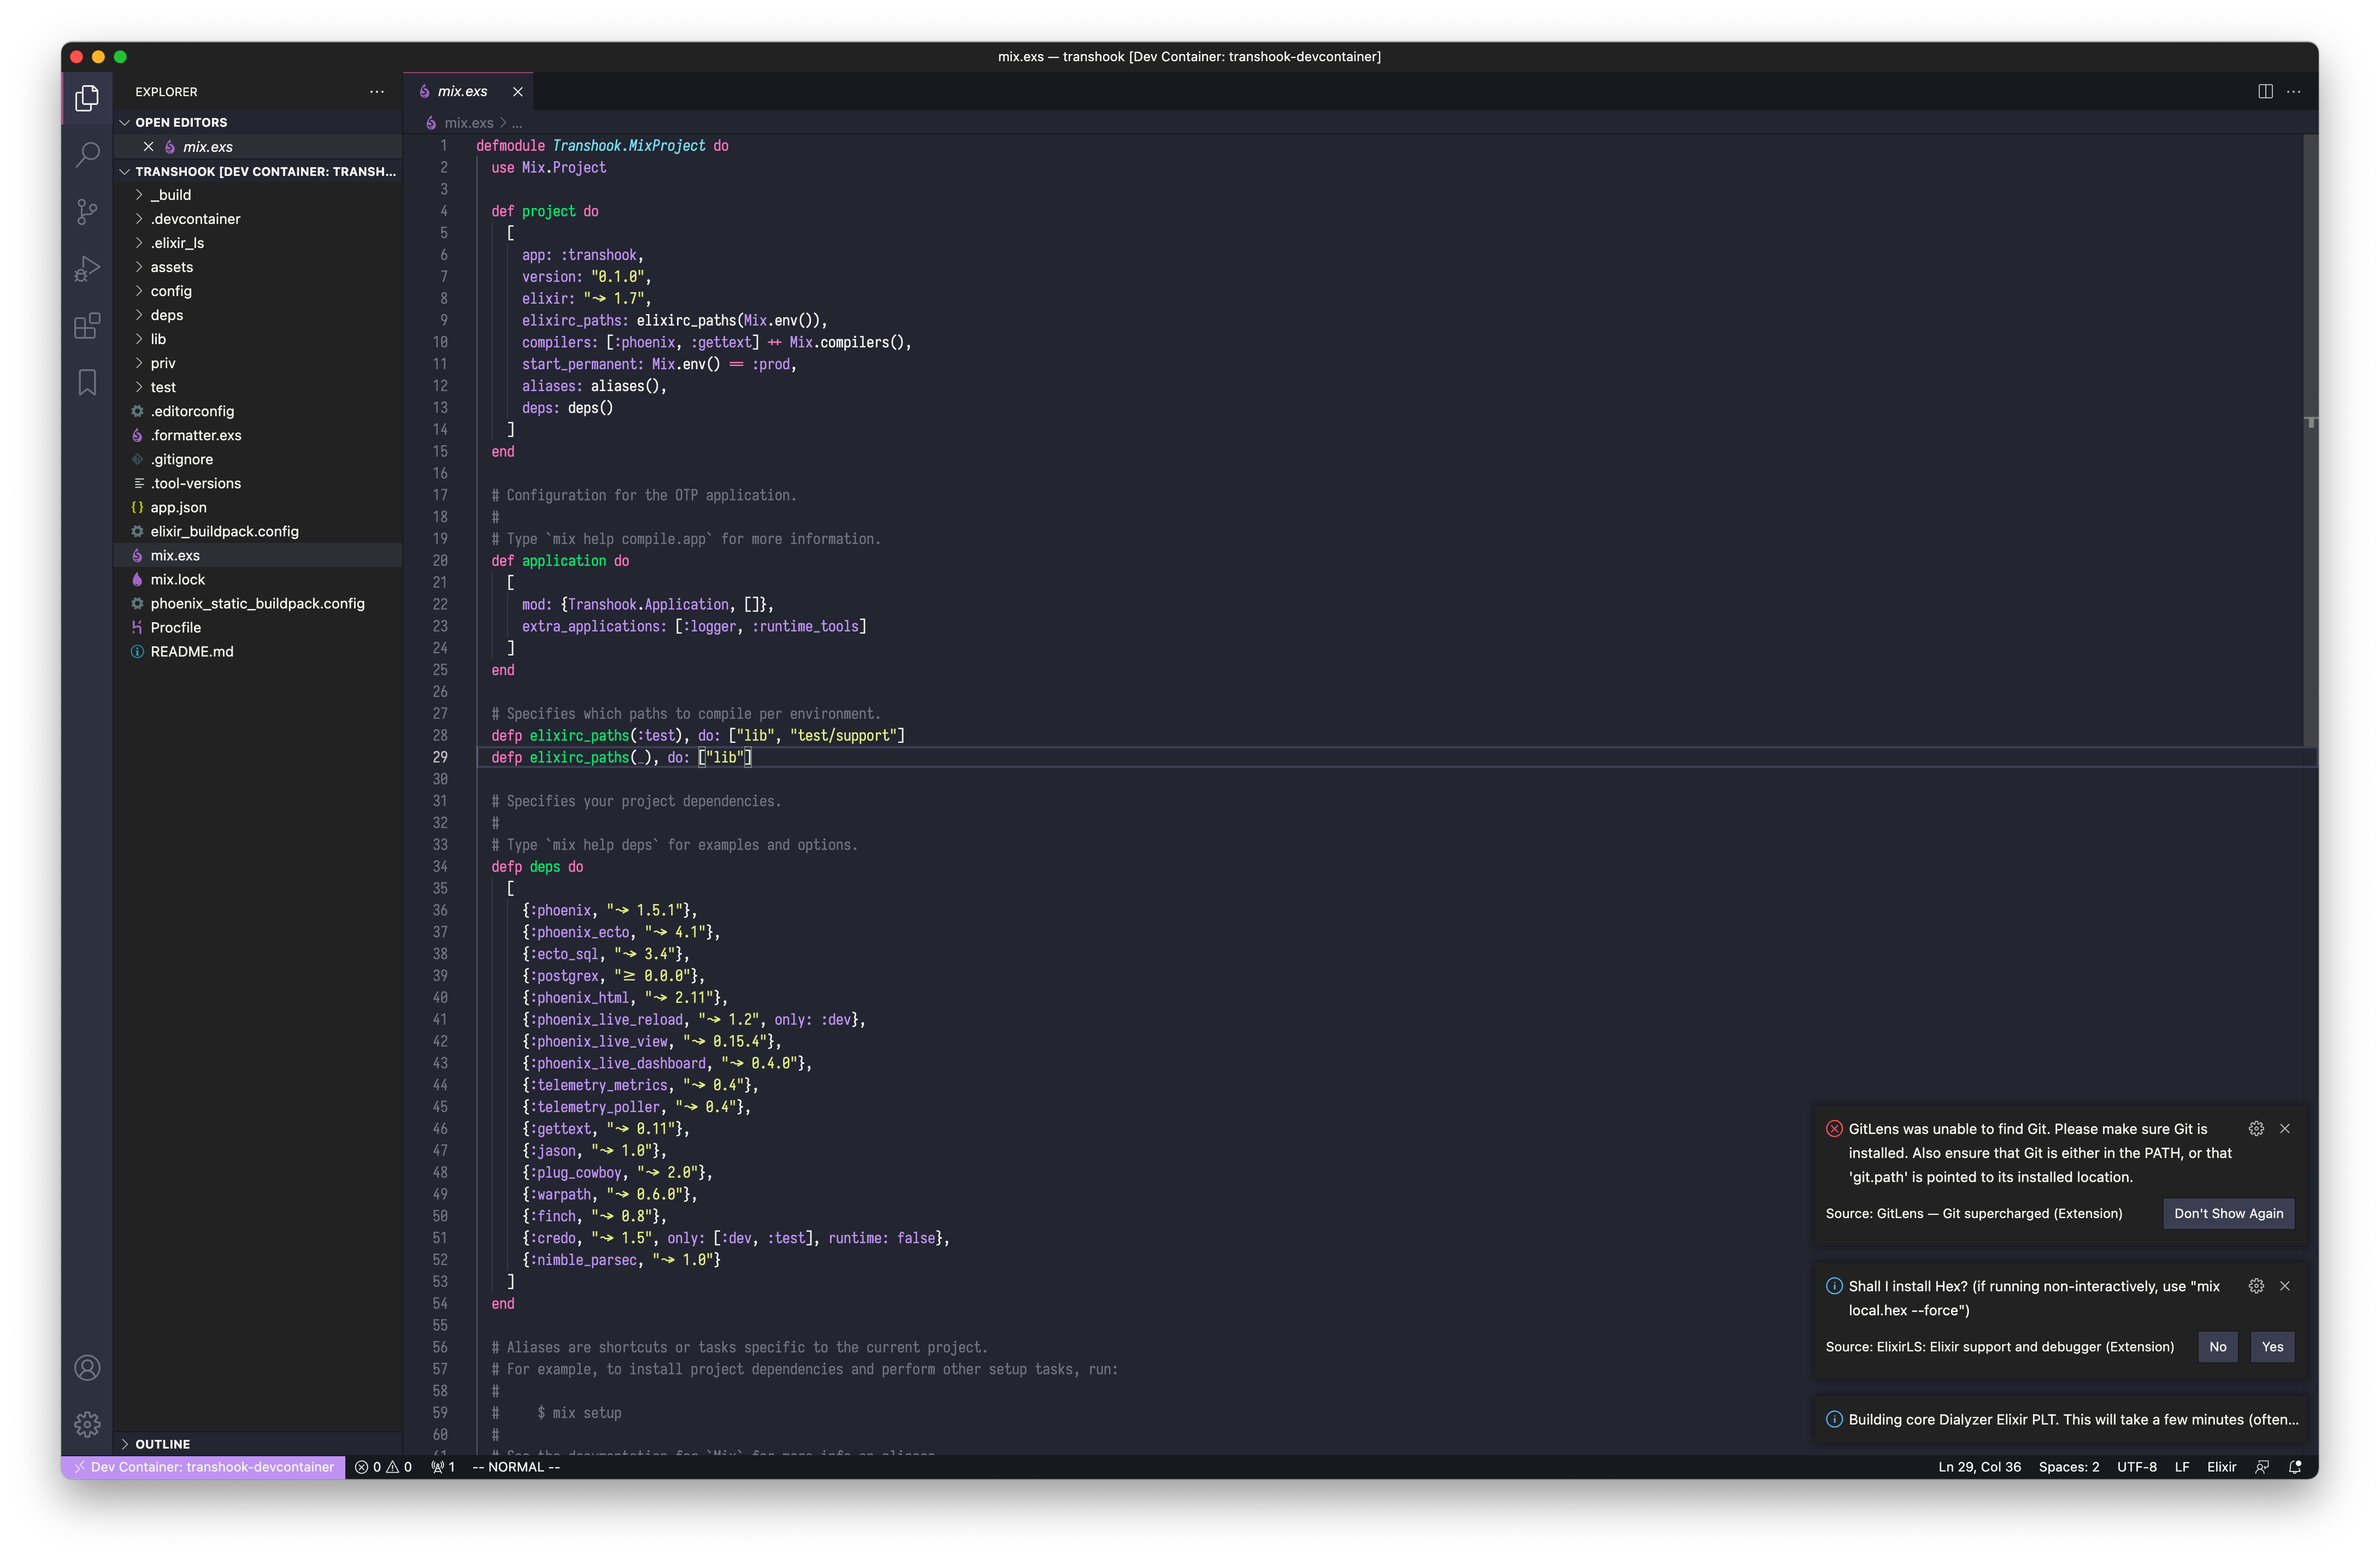This screenshot has width=2380, height=1560.
Task: Expand the config folder
Action: (x=258, y=291)
